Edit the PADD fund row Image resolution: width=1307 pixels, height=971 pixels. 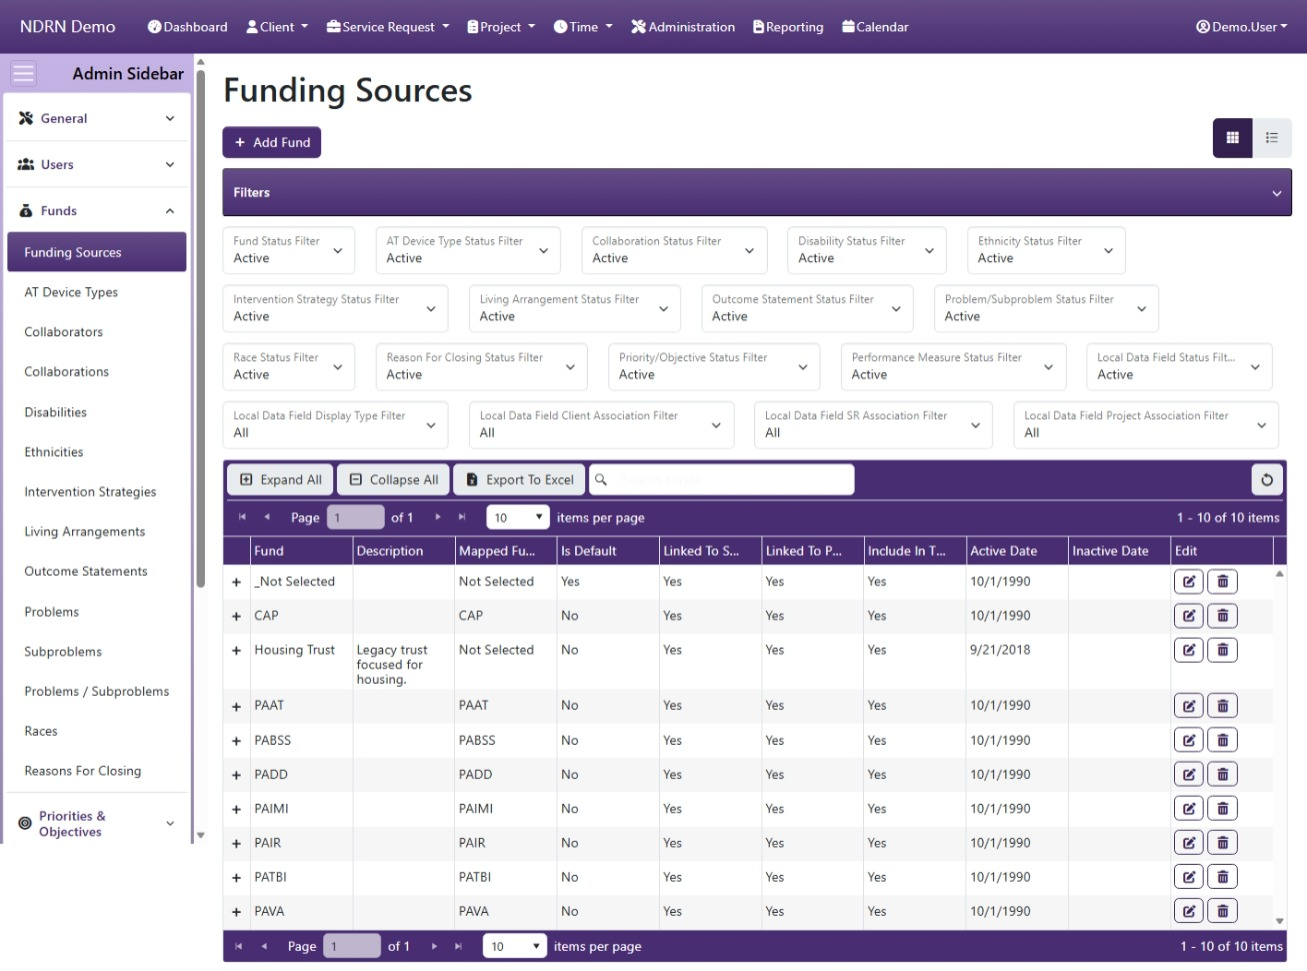coord(1188,774)
